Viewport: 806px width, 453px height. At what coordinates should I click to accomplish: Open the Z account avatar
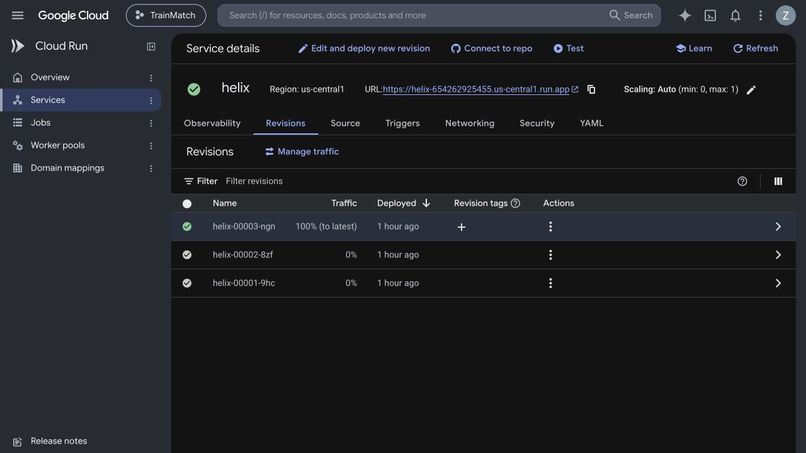click(785, 15)
